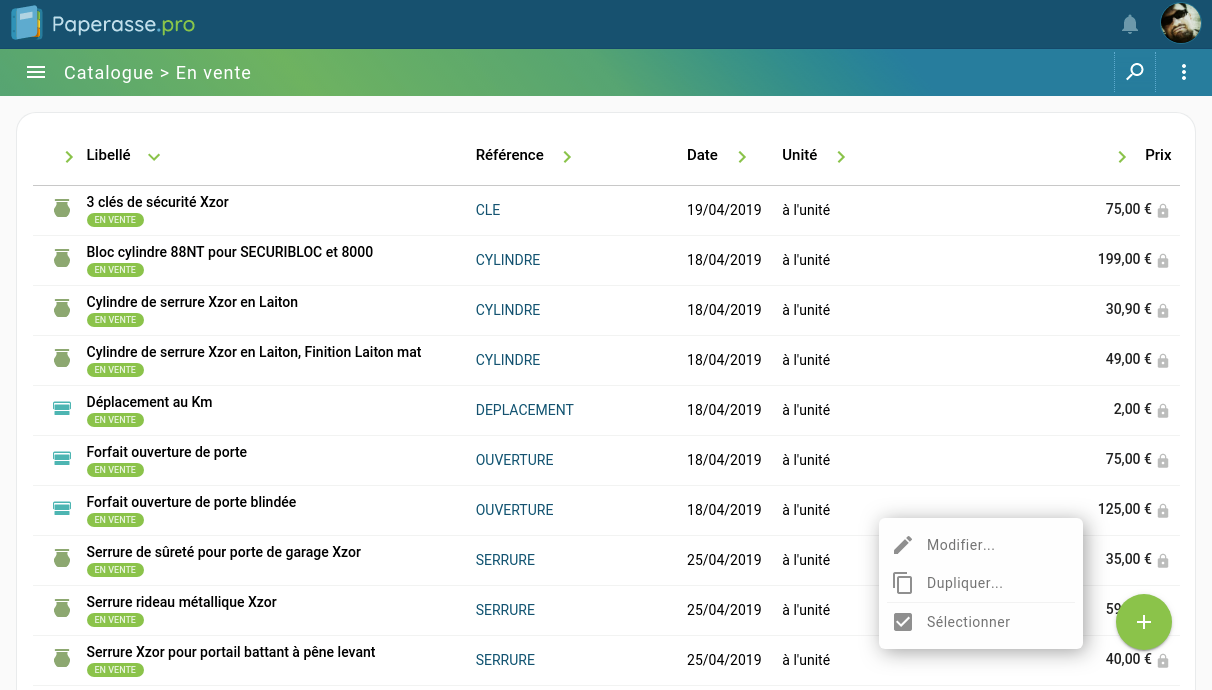Open the hamburger navigation menu
Screen dimensions: 1212x690
pos(36,72)
